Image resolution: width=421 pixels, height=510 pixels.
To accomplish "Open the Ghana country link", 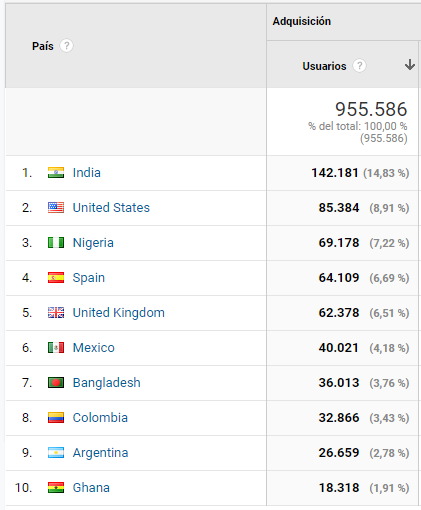I will point(91,488).
